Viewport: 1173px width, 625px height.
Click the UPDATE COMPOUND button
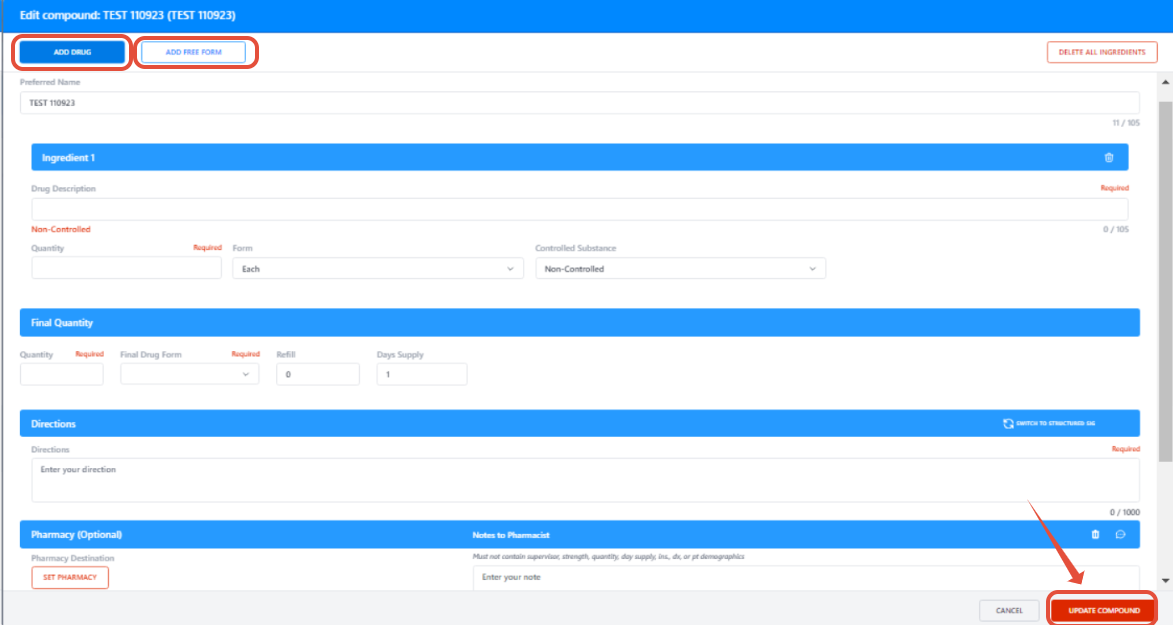click(x=1103, y=611)
